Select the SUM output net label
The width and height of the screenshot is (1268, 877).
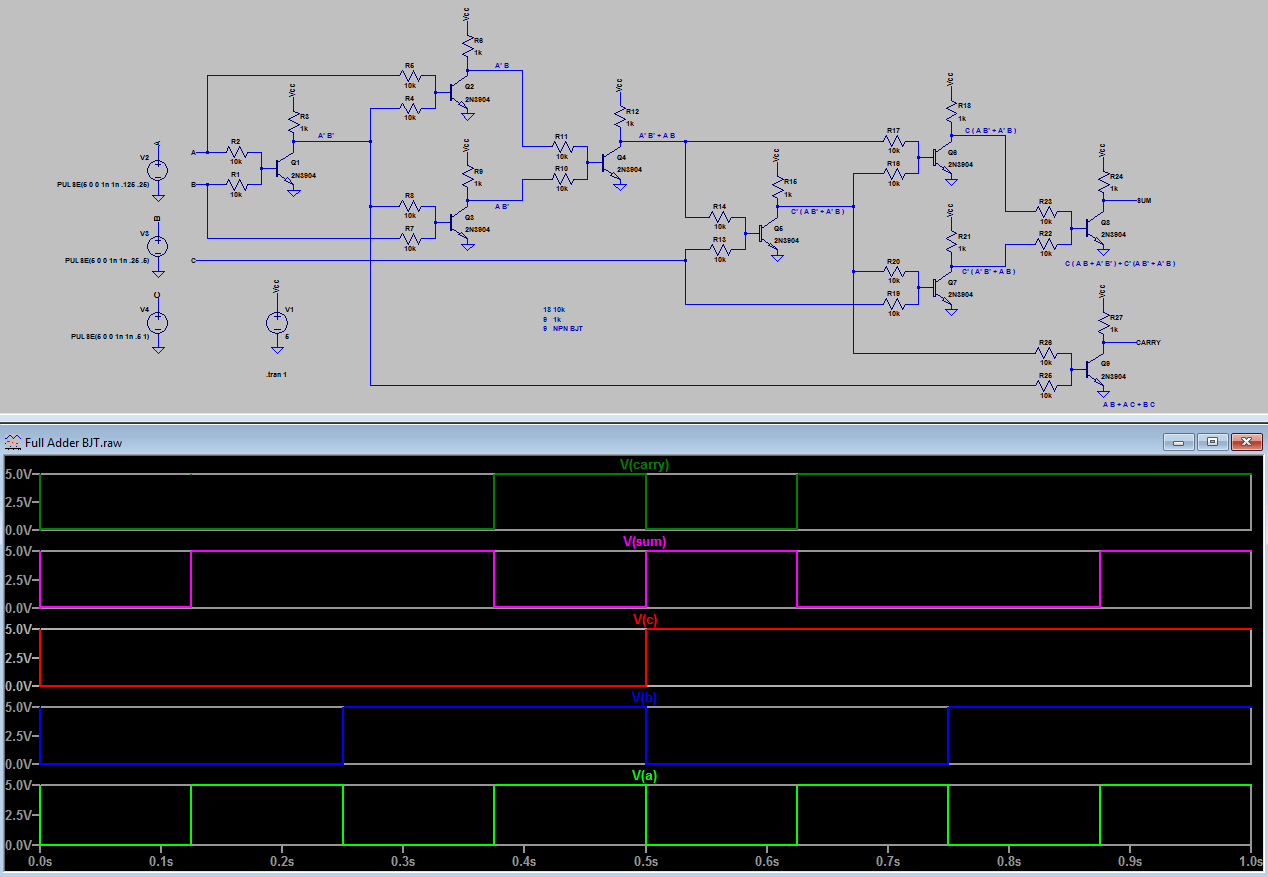pos(1143,200)
